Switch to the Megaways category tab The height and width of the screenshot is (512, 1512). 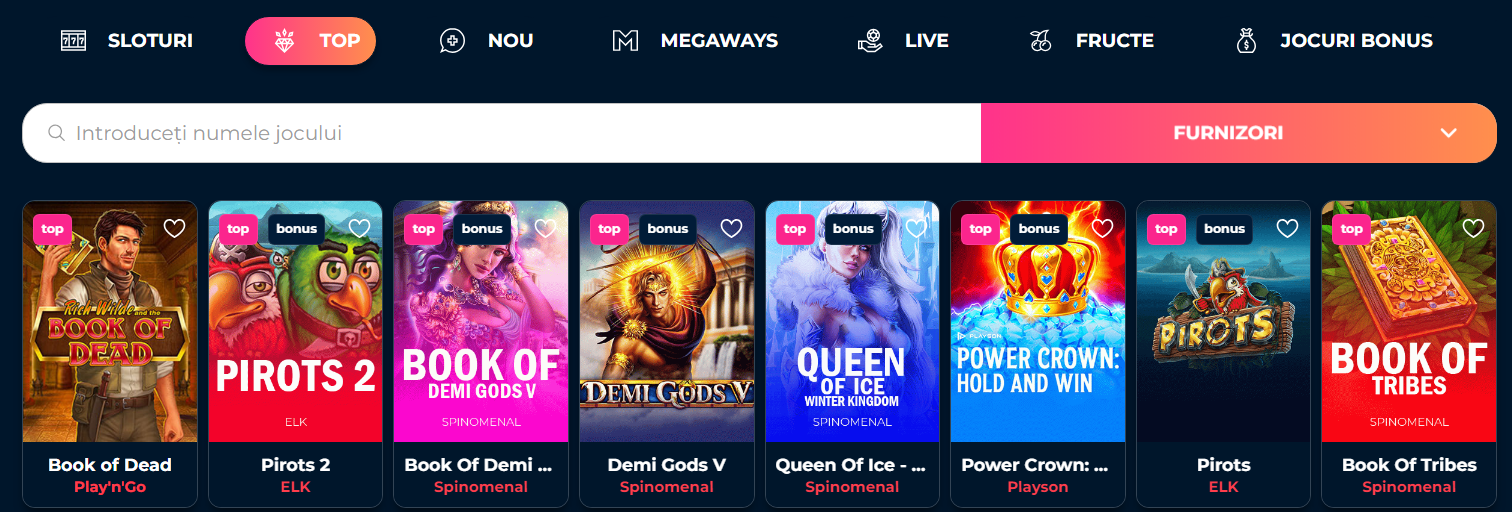pos(695,41)
